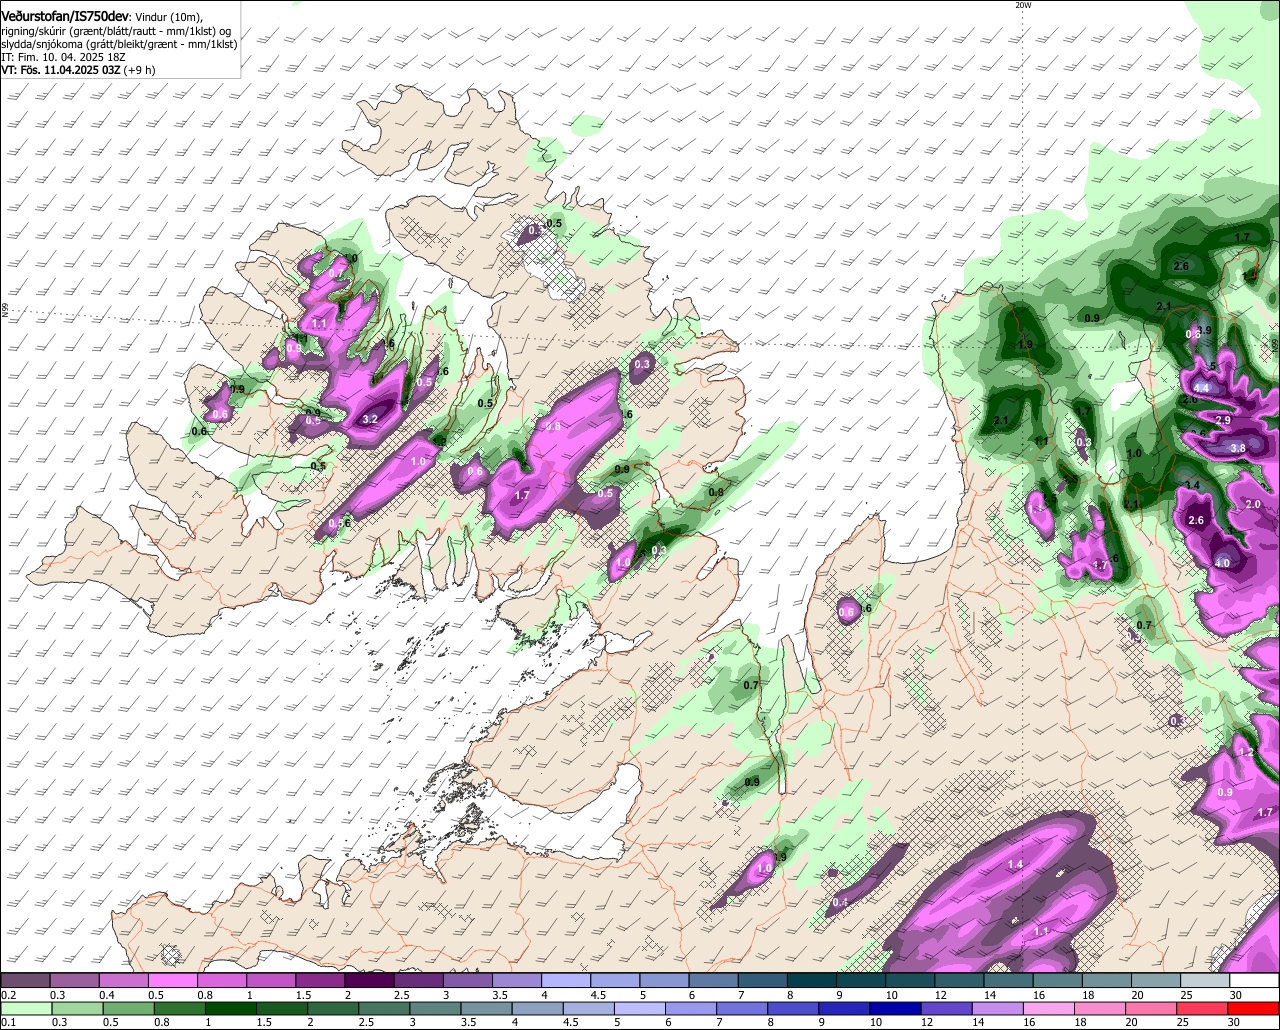Click the '10' label in the upper legend row
This screenshot has width=1280, height=1030.
(x=892, y=995)
